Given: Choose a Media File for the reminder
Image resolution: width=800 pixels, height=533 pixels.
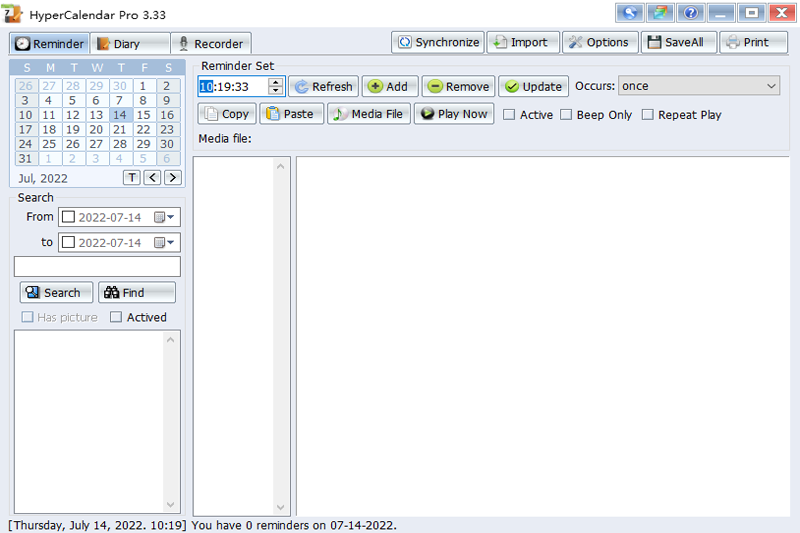Looking at the screenshot, I should pos(369,114).
